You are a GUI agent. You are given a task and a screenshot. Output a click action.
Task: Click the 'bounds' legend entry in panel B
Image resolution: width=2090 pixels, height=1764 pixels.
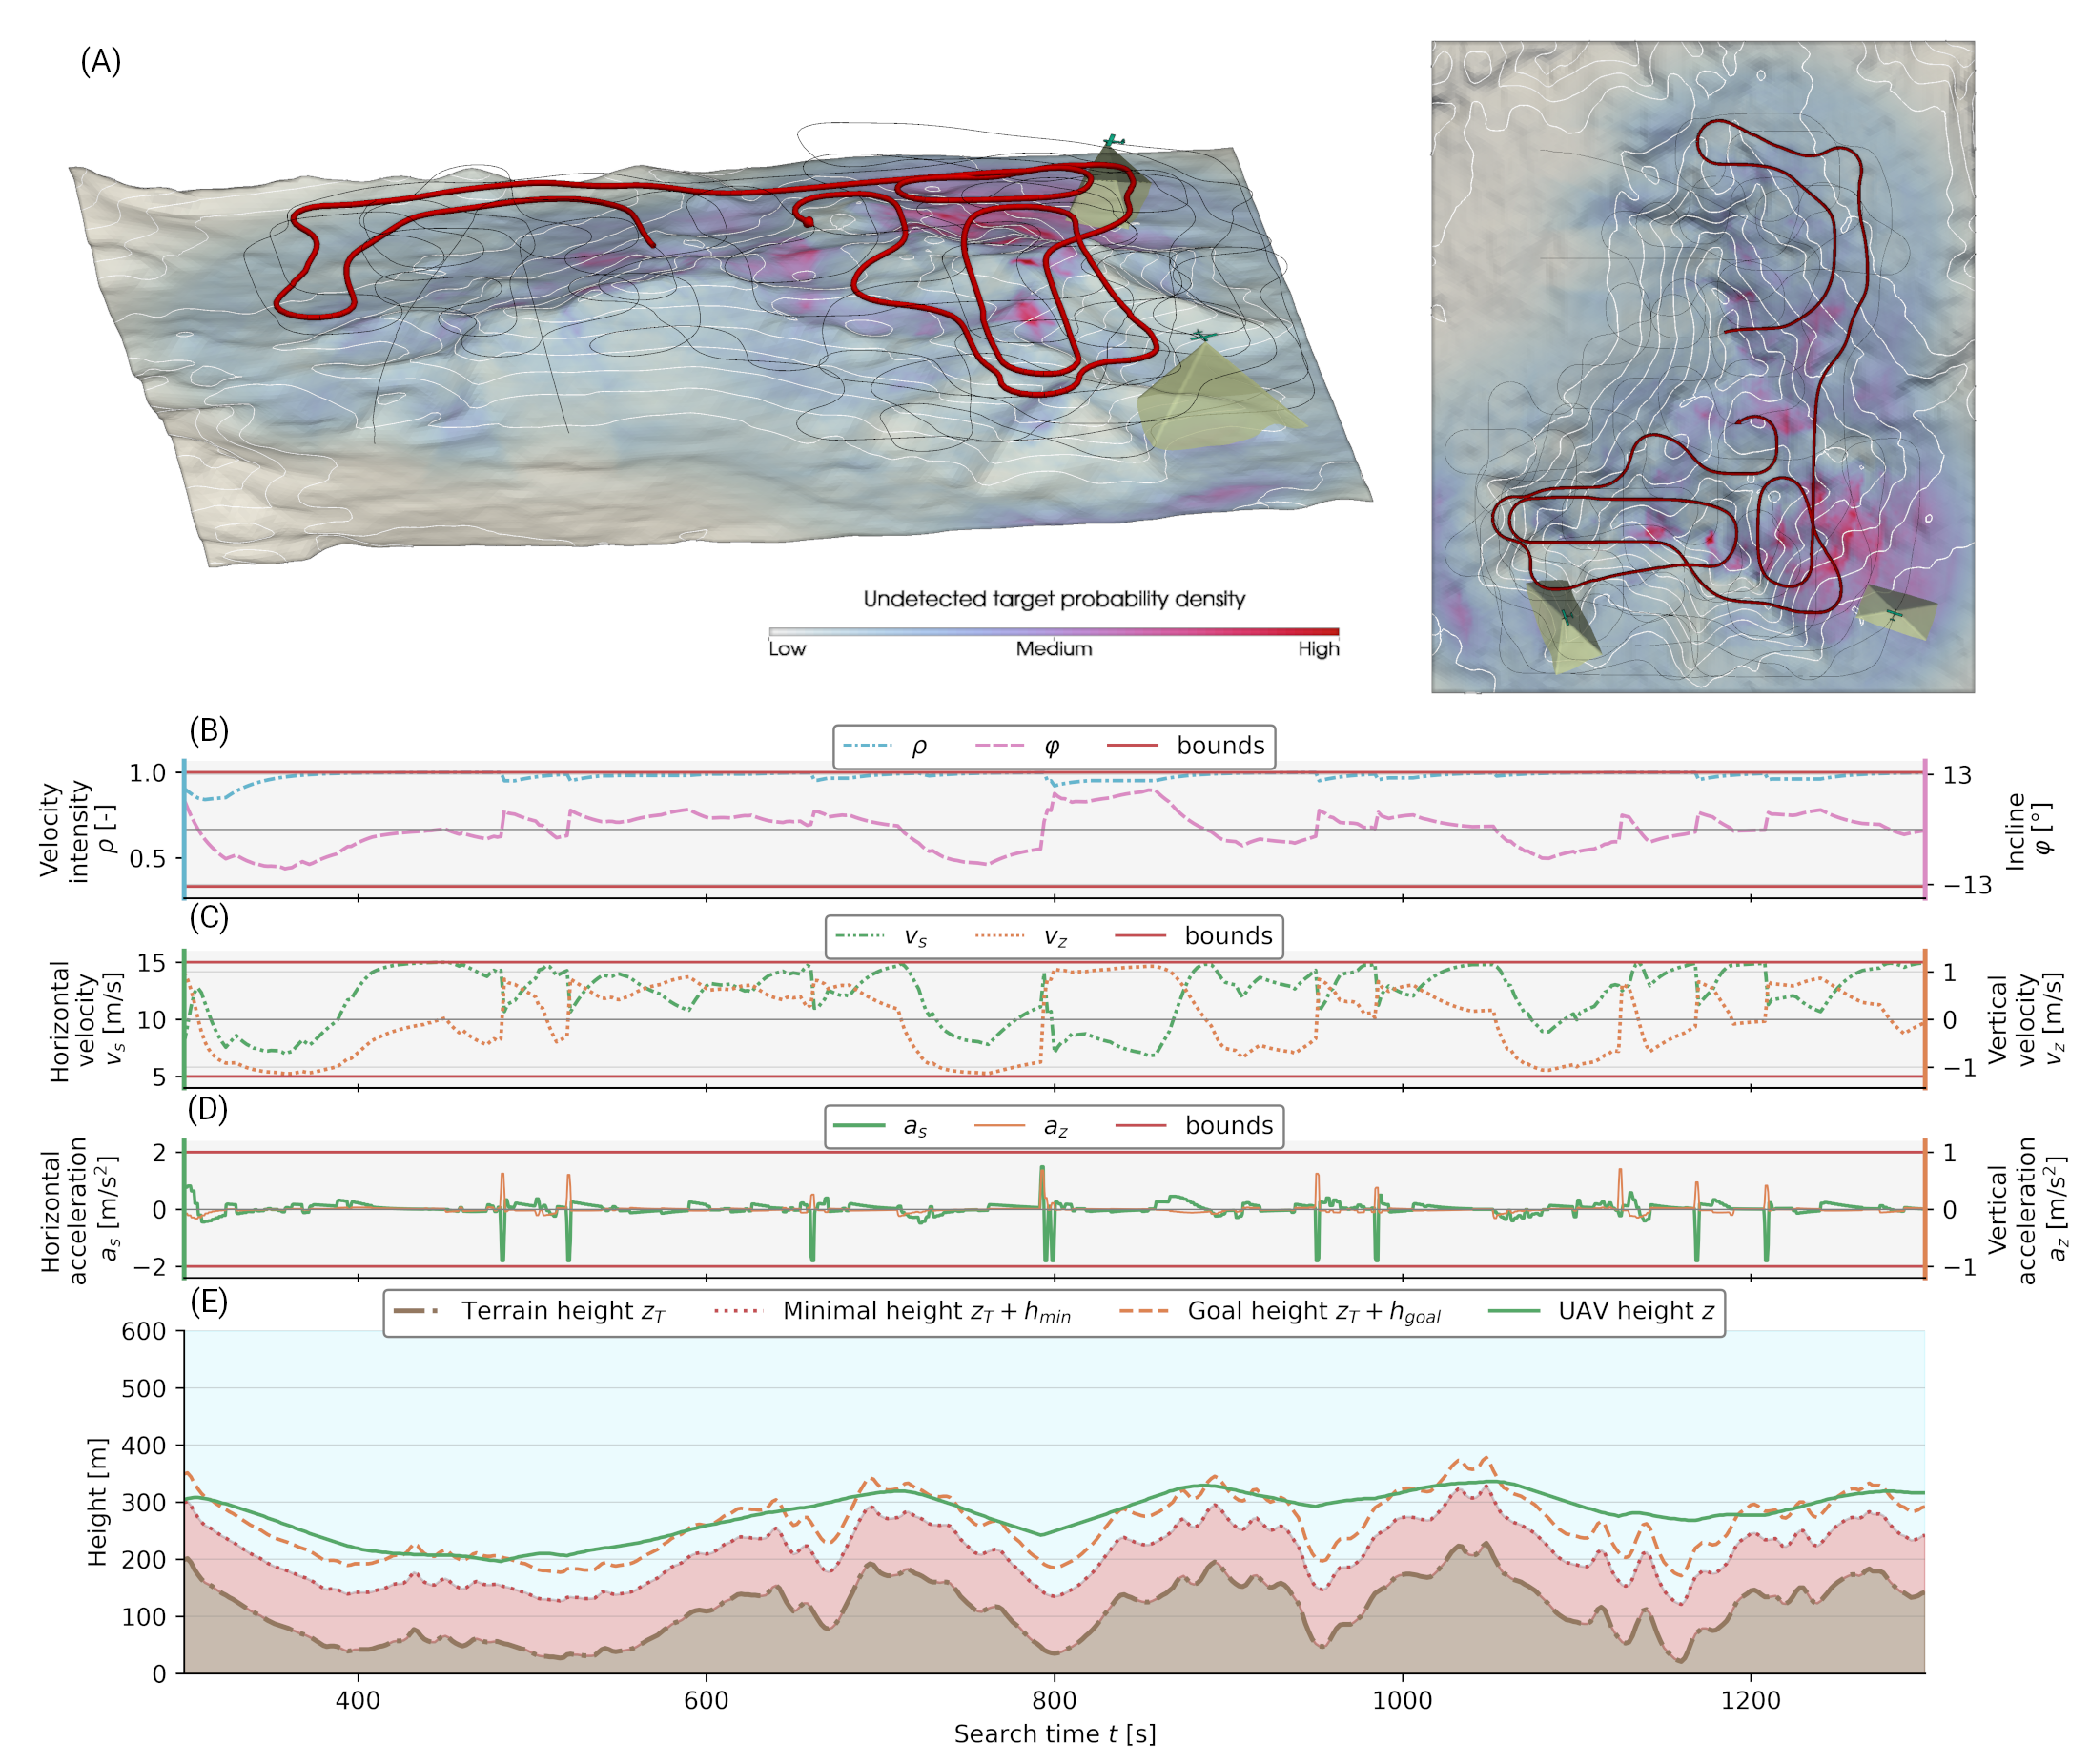tap(1186, 746)
